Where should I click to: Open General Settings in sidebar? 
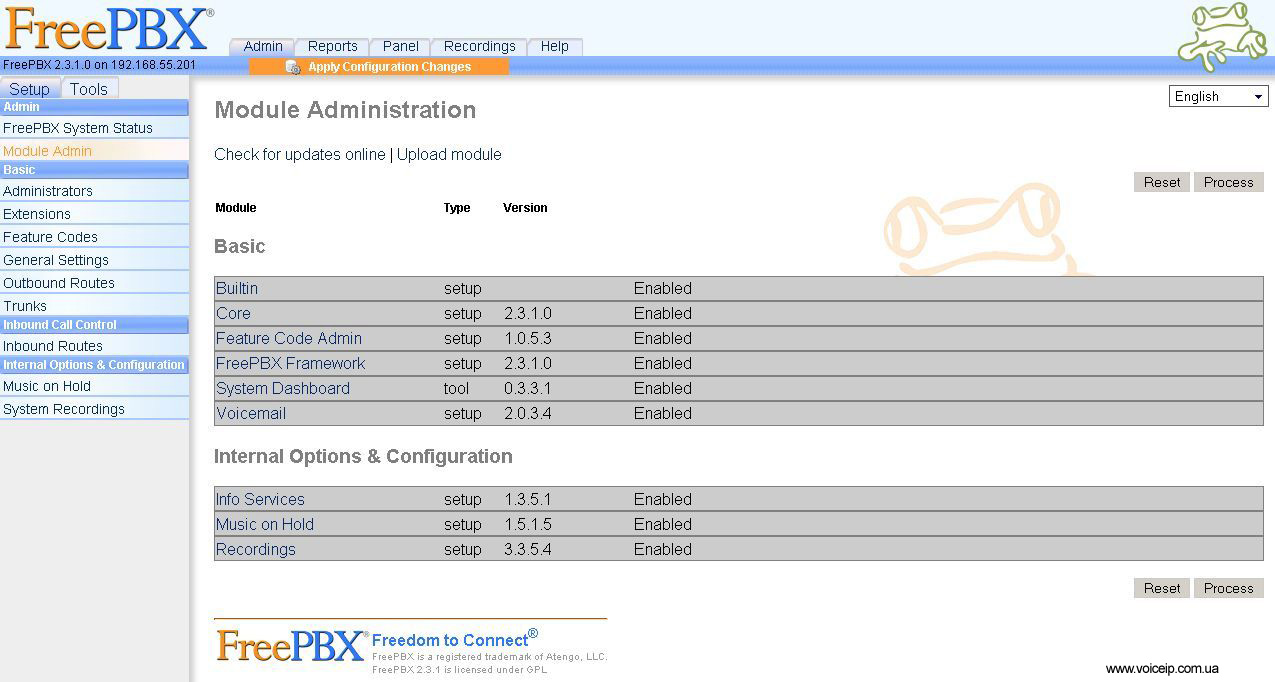(94, 260)
